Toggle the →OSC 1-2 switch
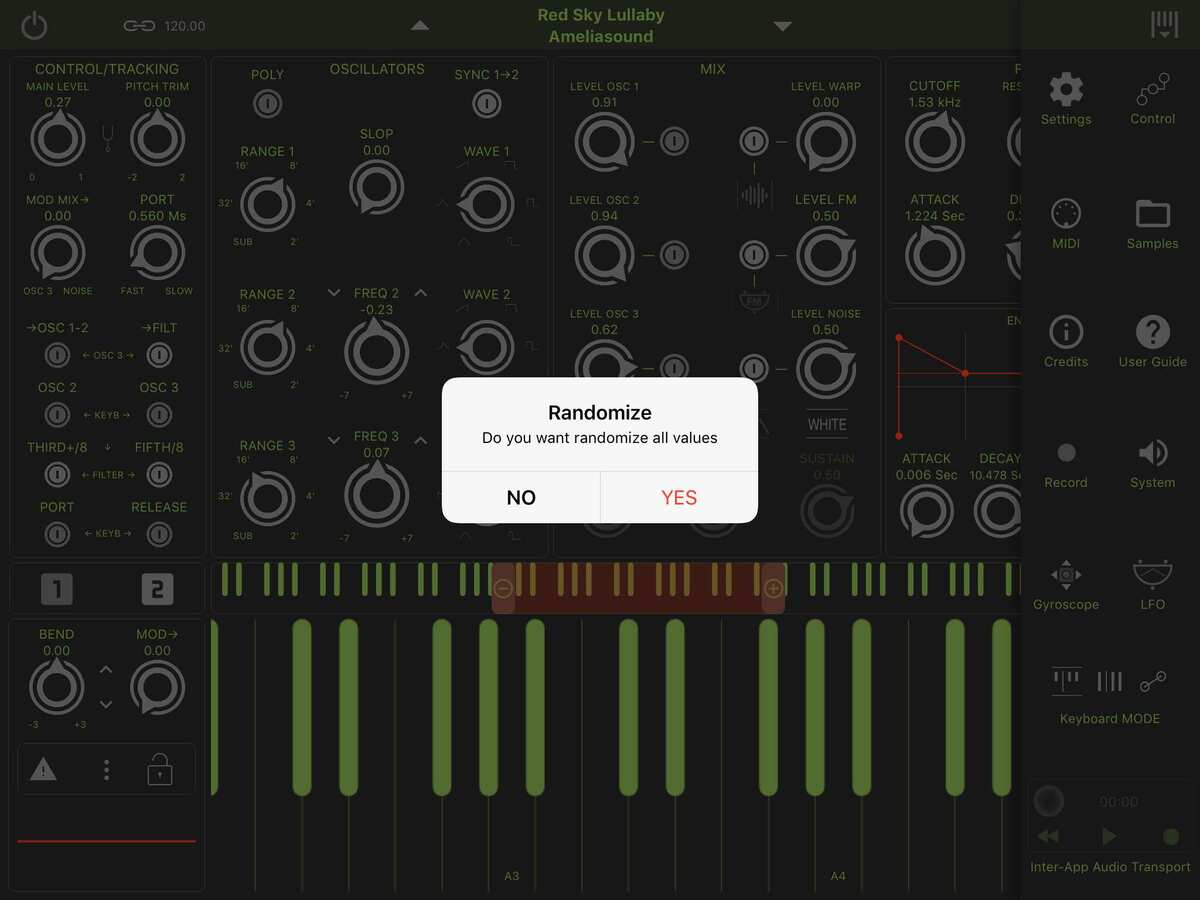This screenshot has width=1200, height=900. click(57, 355)
